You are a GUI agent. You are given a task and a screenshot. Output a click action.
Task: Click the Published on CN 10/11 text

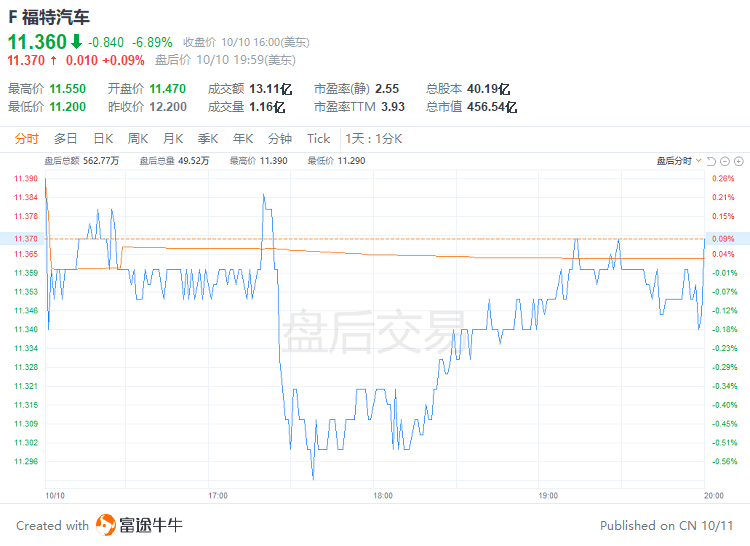pos(666,525)
